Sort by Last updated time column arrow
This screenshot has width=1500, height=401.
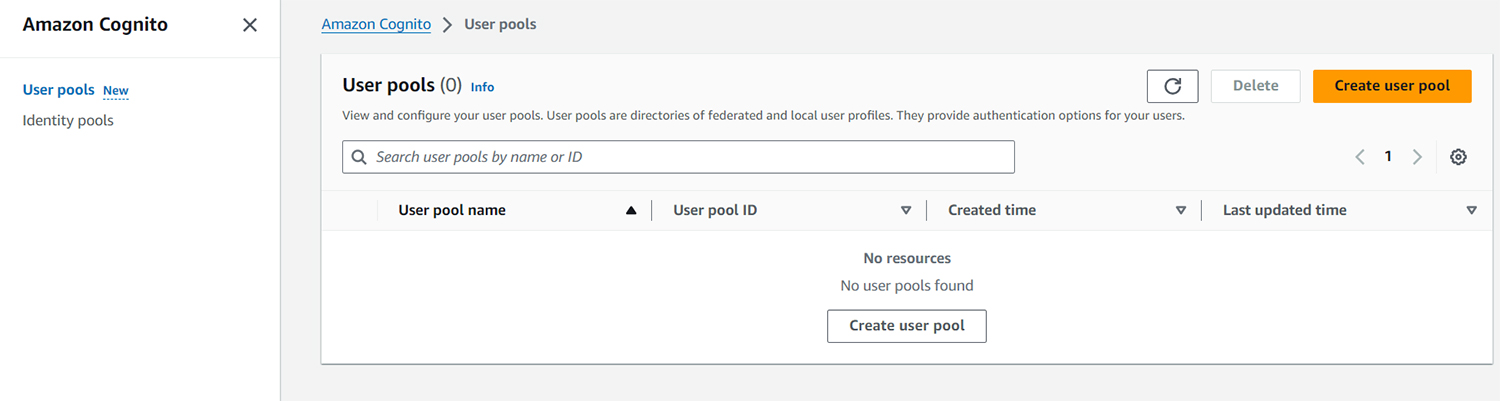[x=1471, y=210]
